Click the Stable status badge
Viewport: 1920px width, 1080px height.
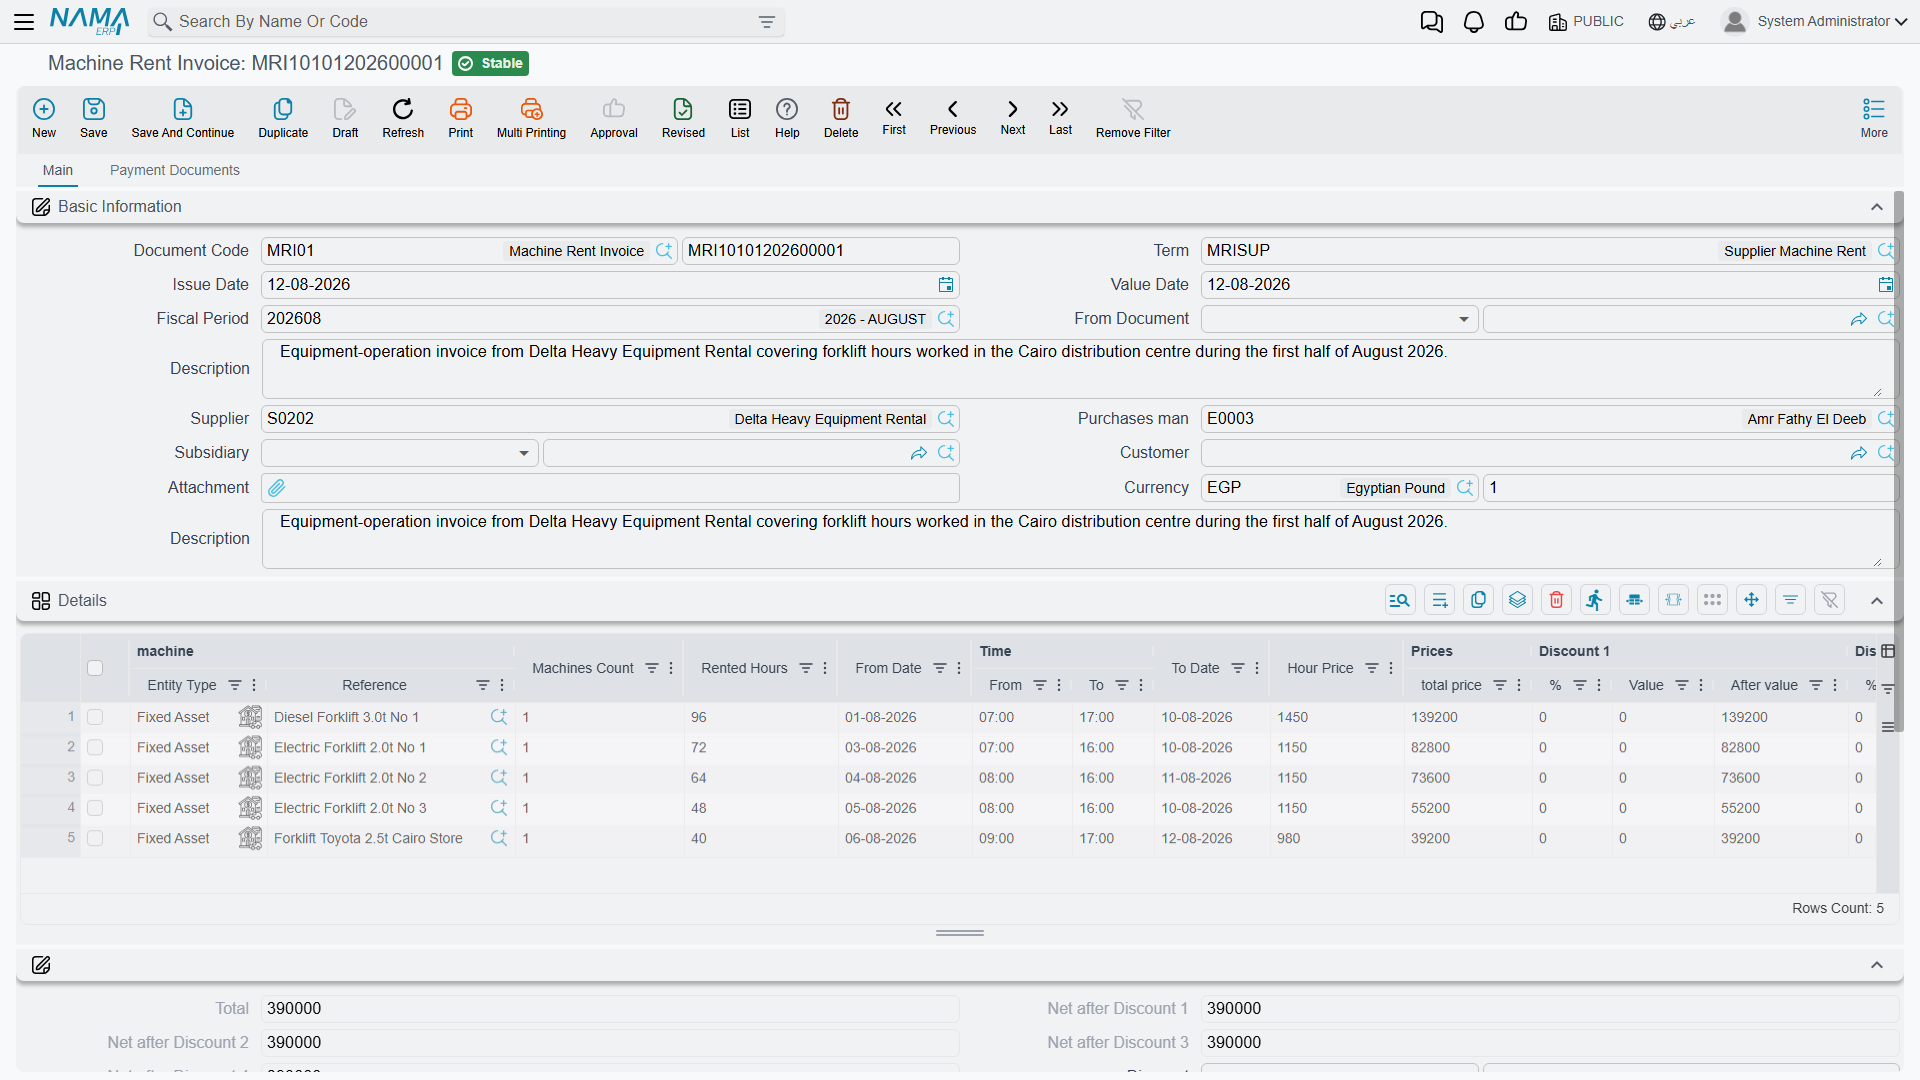coord(491,63)
